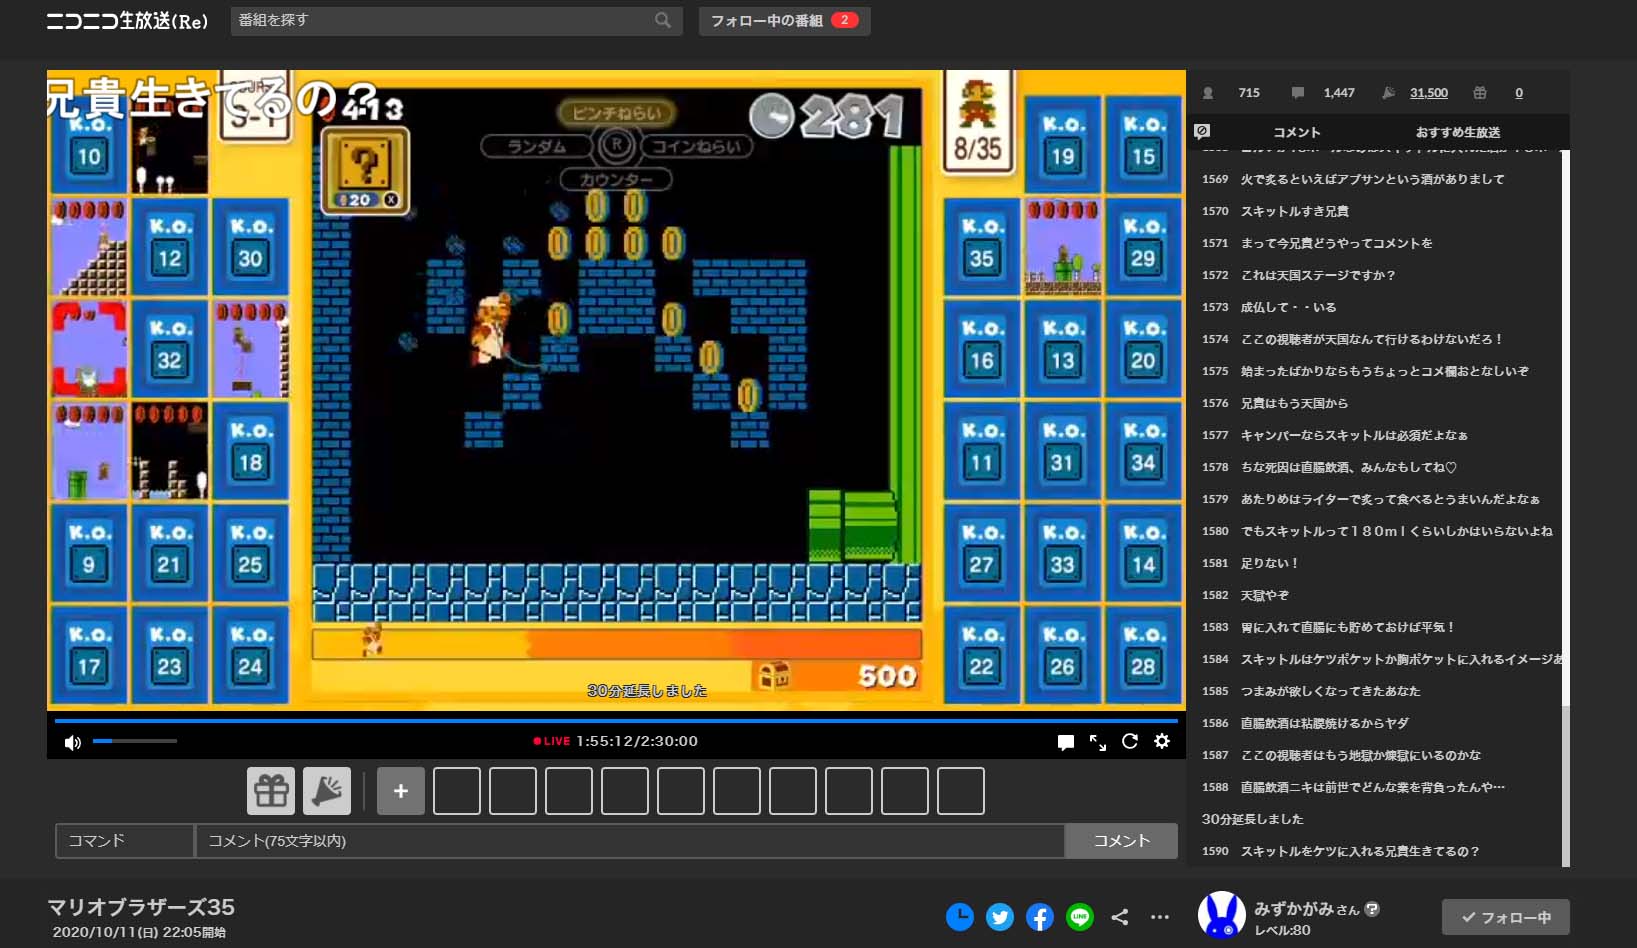Click the timeshift clock icon
This screenshot has height=948, width=1637.
[960, 916]
